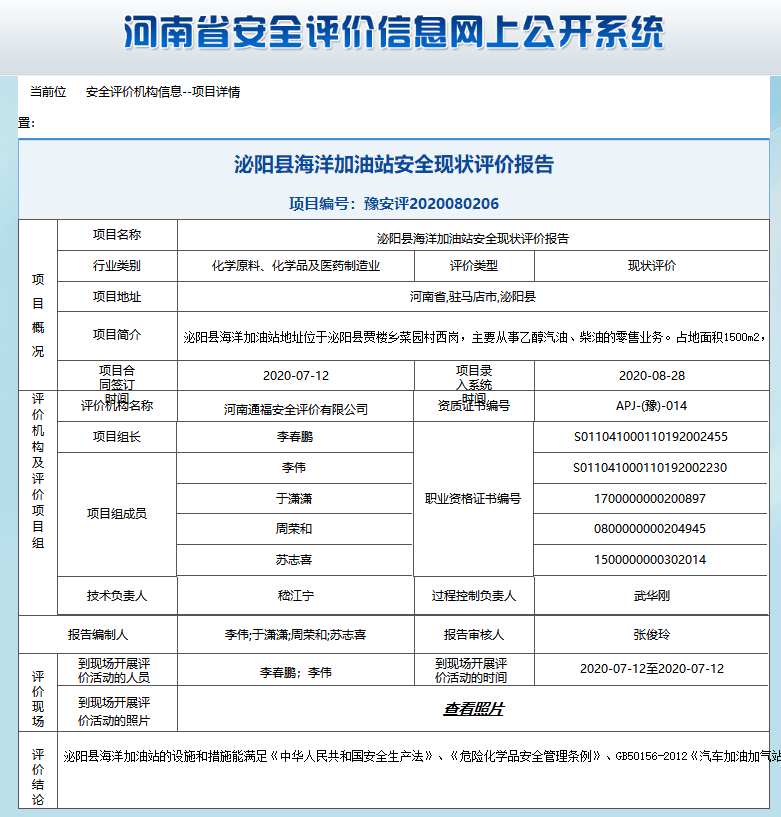Select certificate number 1500000000302014

click(x=650, y=560)
